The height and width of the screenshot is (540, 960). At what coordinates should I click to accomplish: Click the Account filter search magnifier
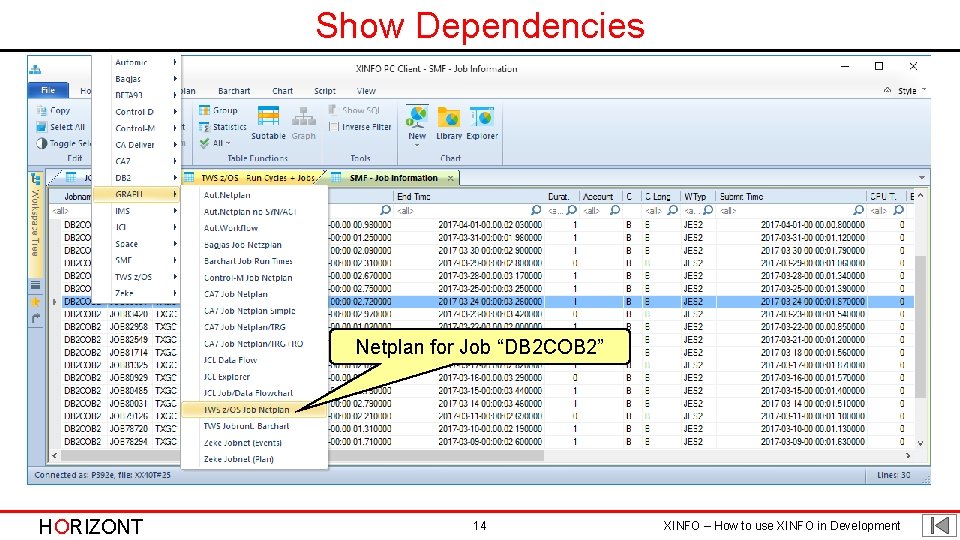(x=615, y=211)
